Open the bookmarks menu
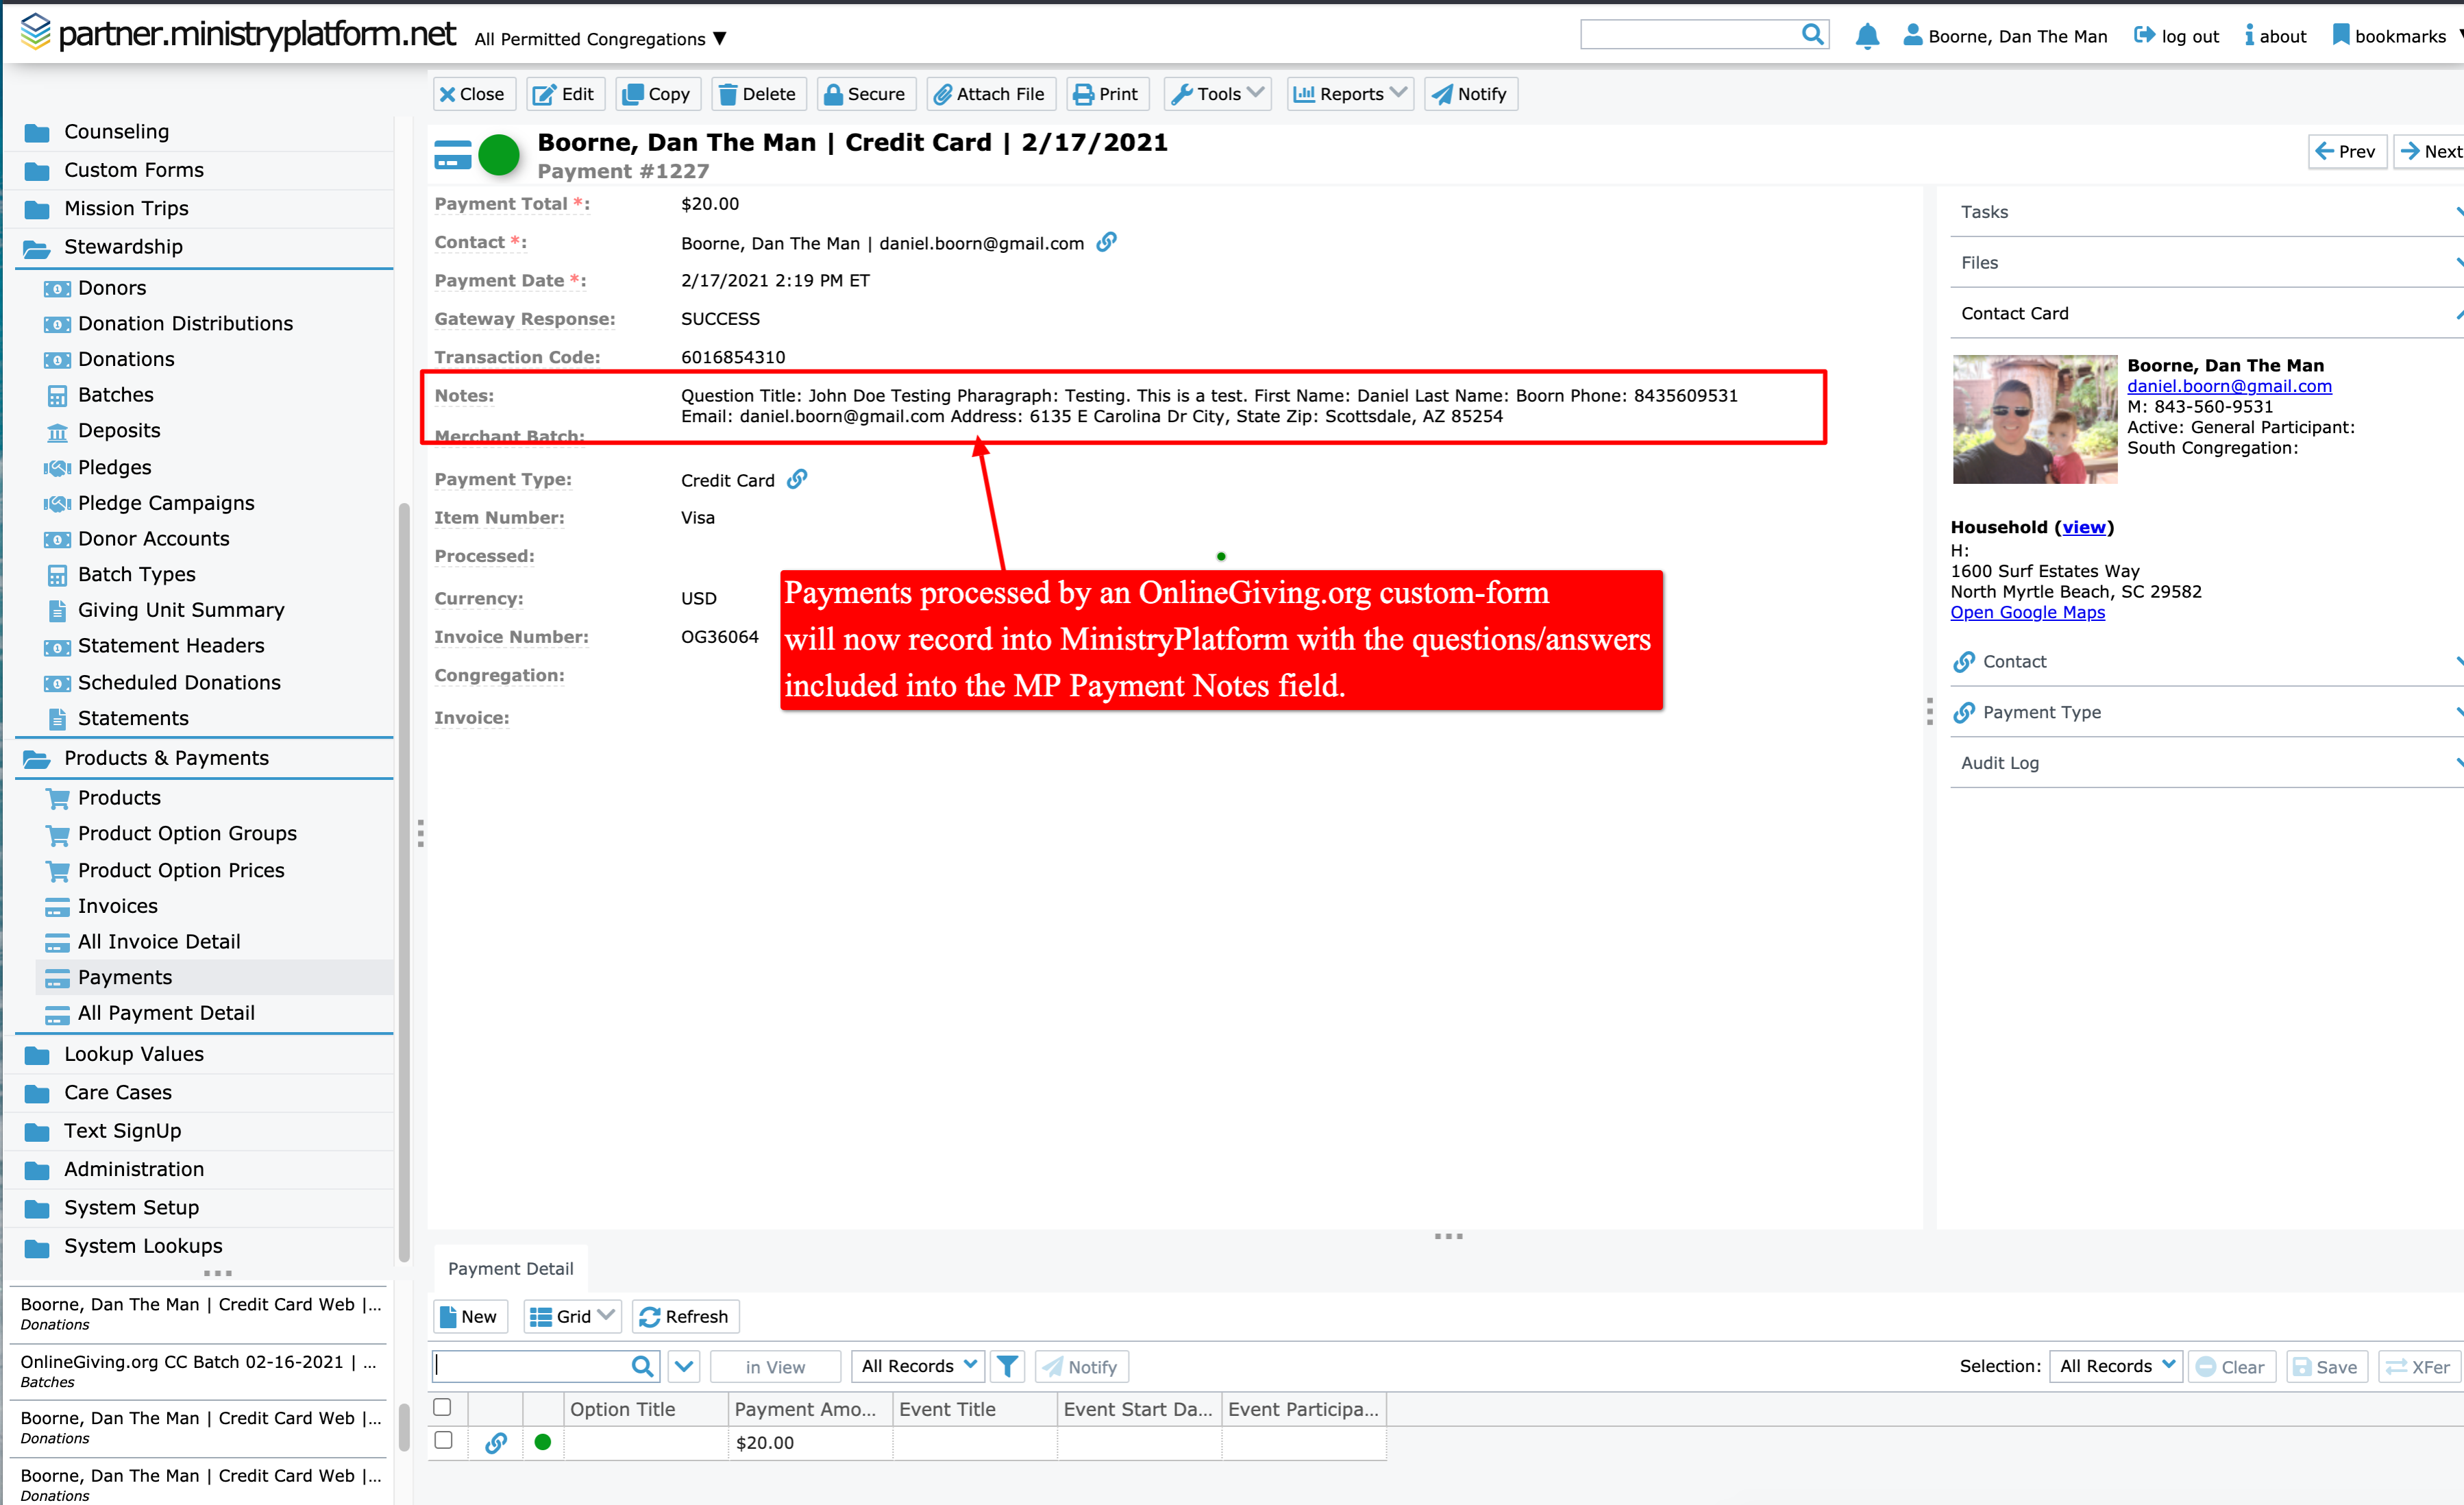 pyautogui.click(x=2397, y=36)
